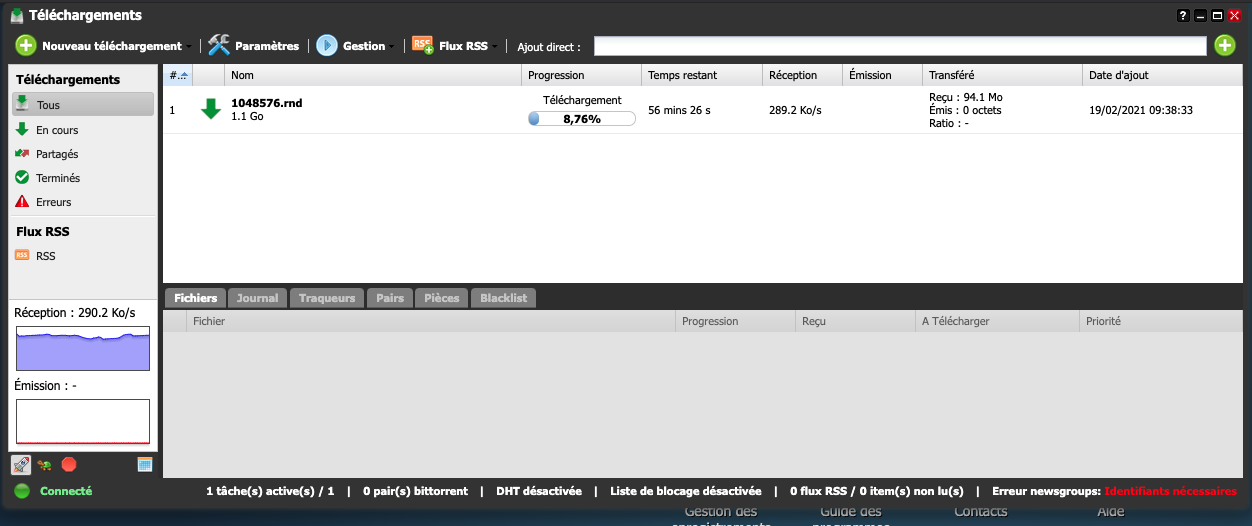1252x526 pixels.
Task: Click the help question mark icon
Action: [1183, 15]
